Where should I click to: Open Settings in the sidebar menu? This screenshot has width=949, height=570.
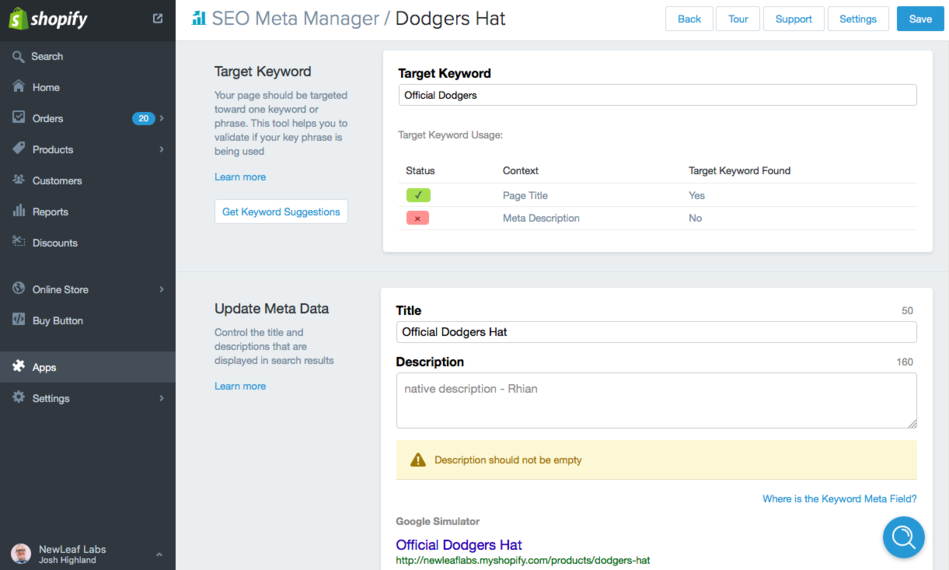[51, 398]
